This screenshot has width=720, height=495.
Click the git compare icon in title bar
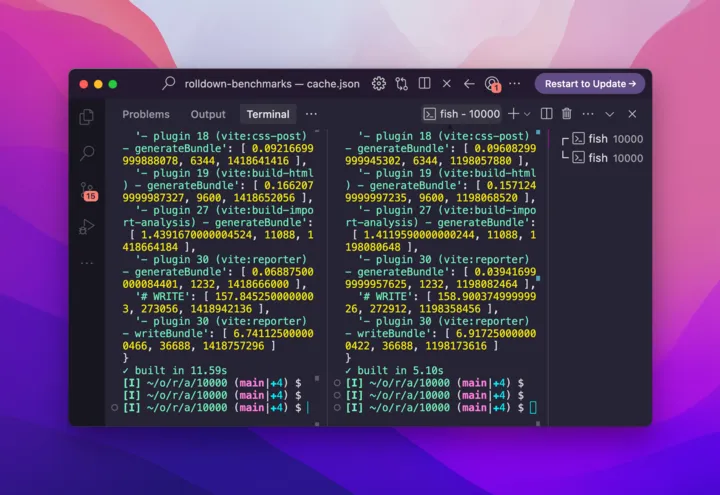click(402, 84)
